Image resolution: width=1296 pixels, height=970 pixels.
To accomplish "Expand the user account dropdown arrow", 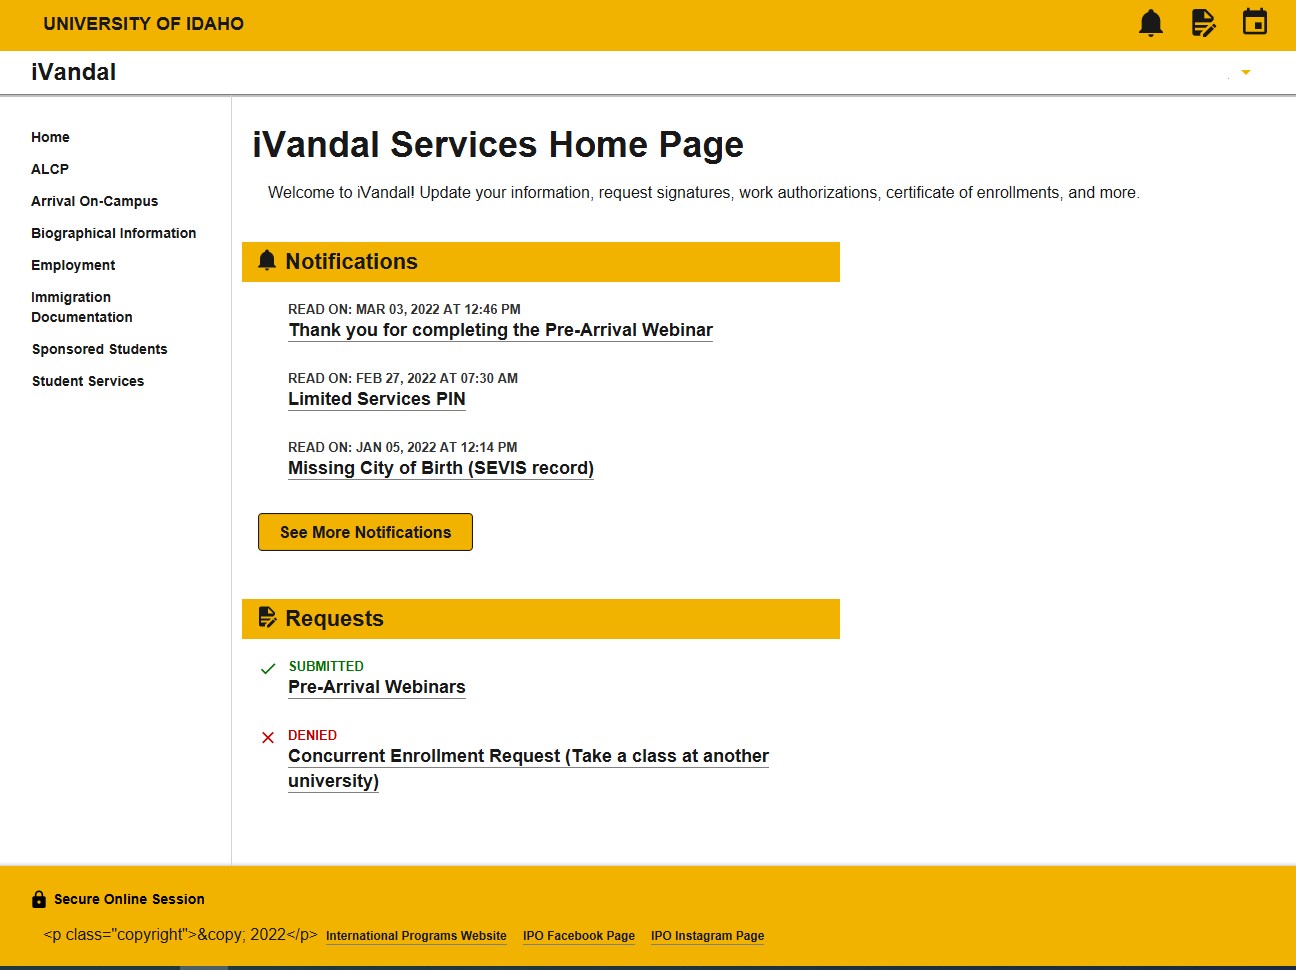I will click(1246, 72).
